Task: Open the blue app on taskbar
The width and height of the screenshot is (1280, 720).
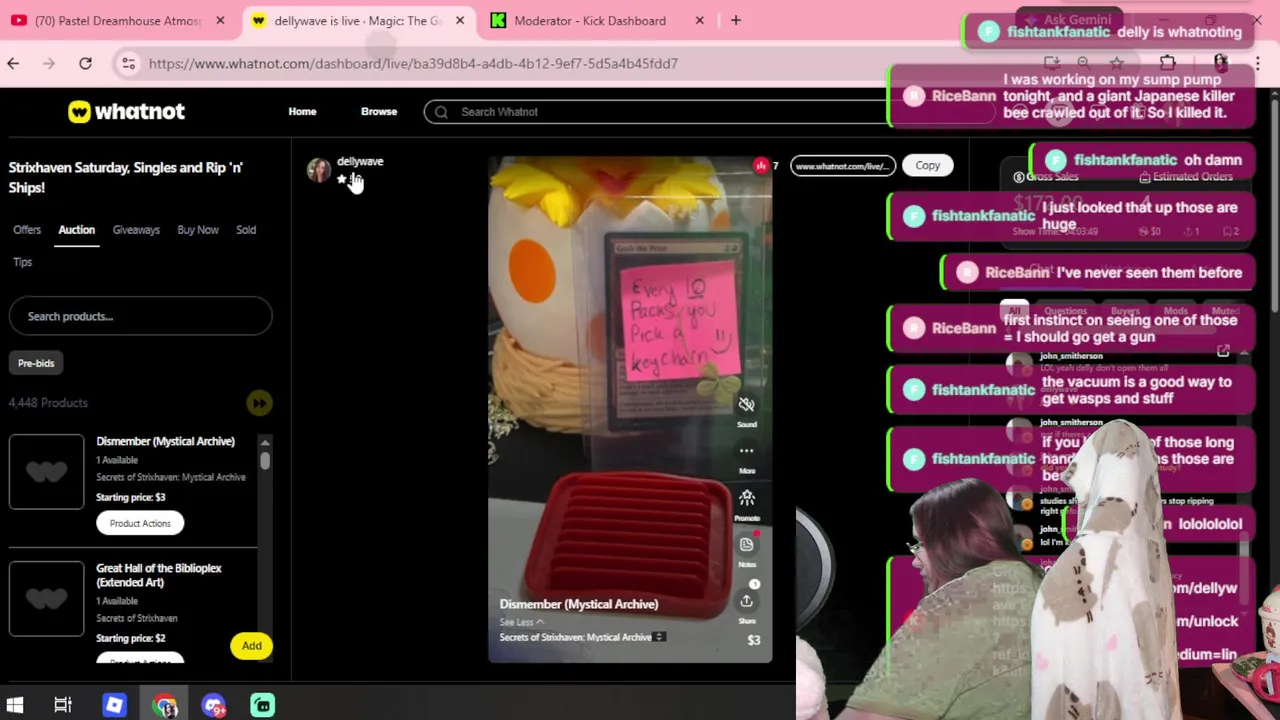Action: pyautogui.click(x=114, y=705)
